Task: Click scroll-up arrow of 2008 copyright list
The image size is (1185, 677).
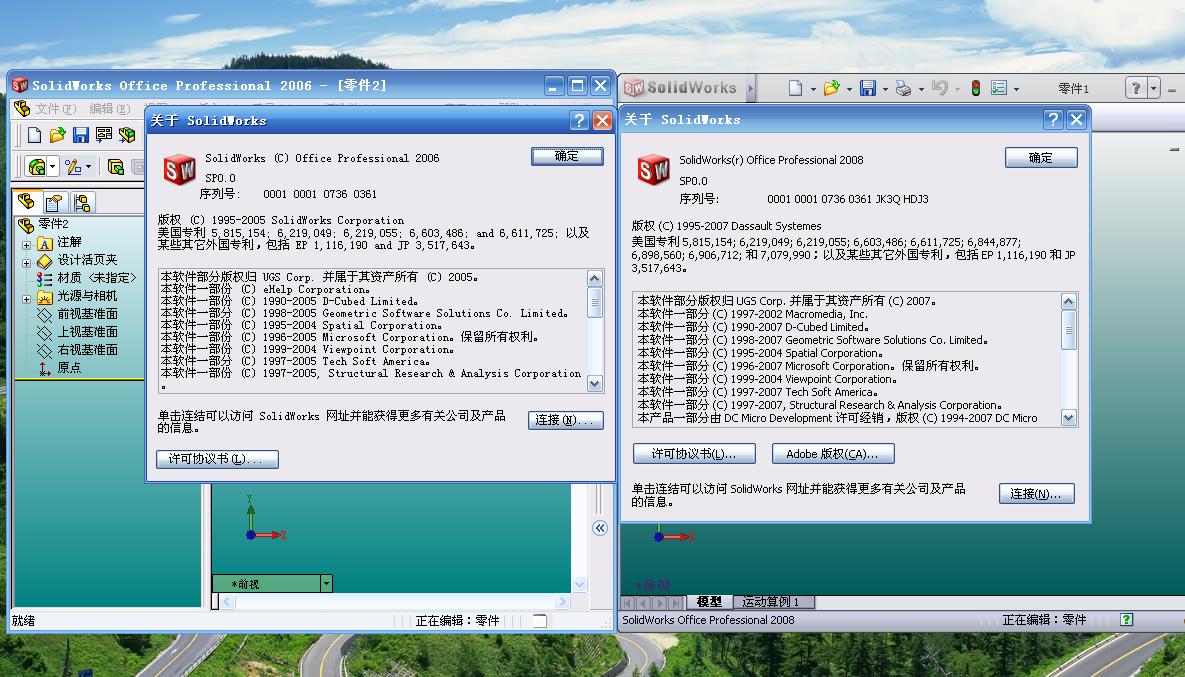Action: tap(1069, 301)
